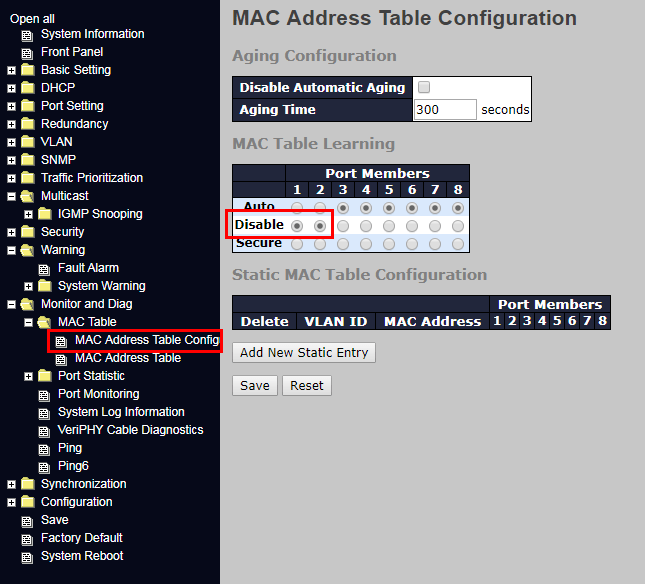Select Secure learning for port 8
645x584 pixels.
pos(458,244)
